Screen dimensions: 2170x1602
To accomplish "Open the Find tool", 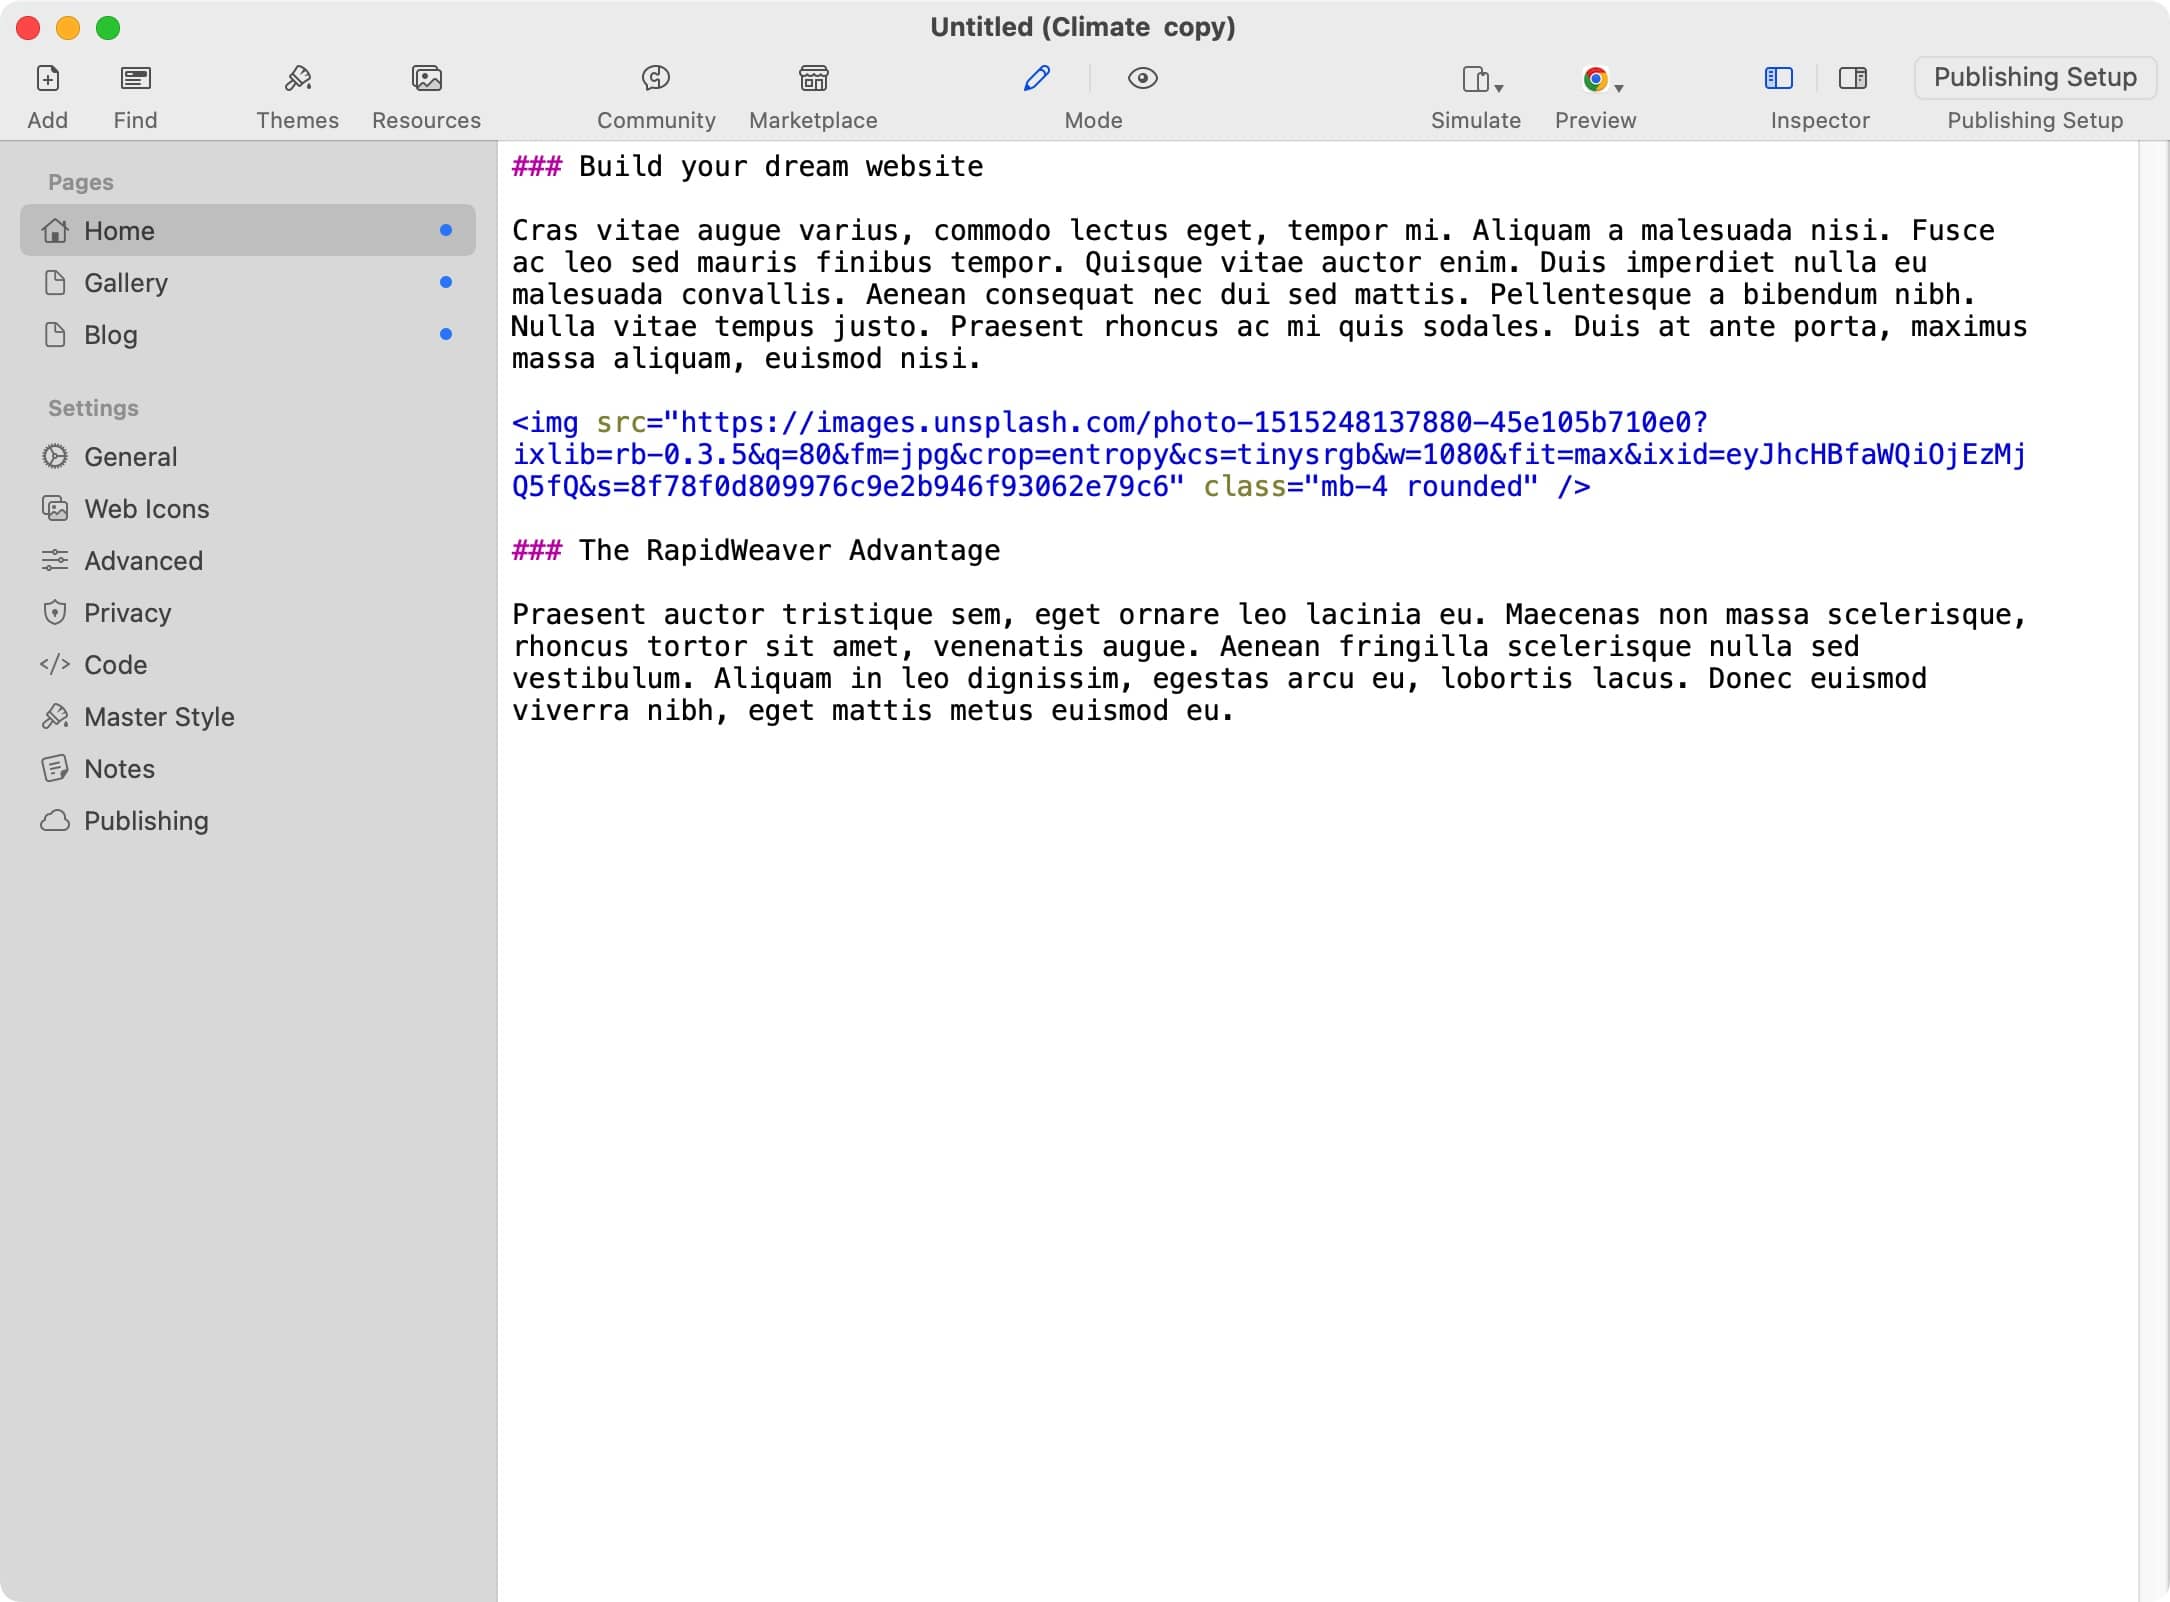I will (x=135, y=78).
